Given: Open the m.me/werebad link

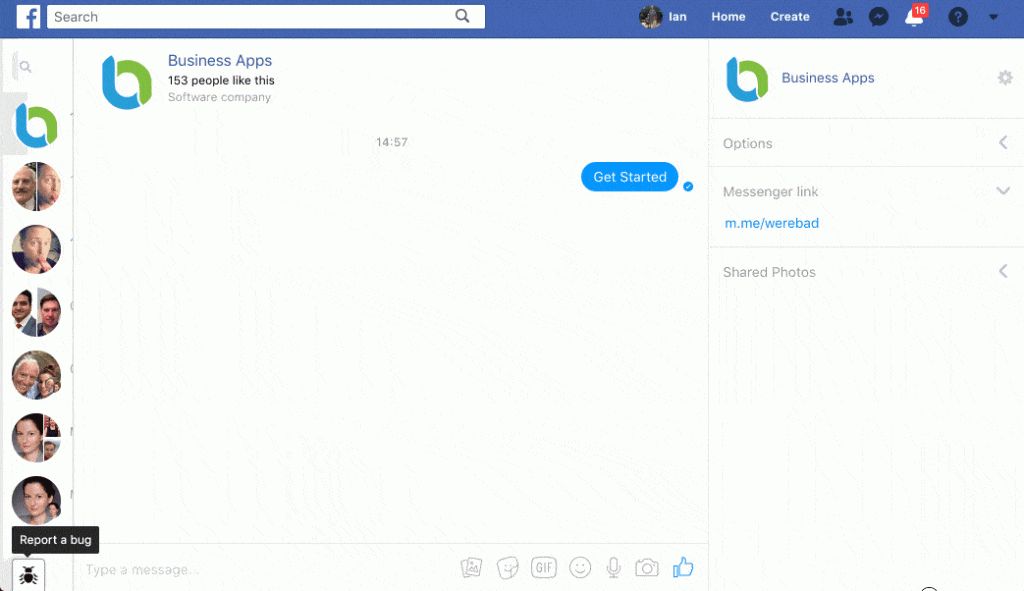Looking at the screenshot, I should tap(771, 223).
